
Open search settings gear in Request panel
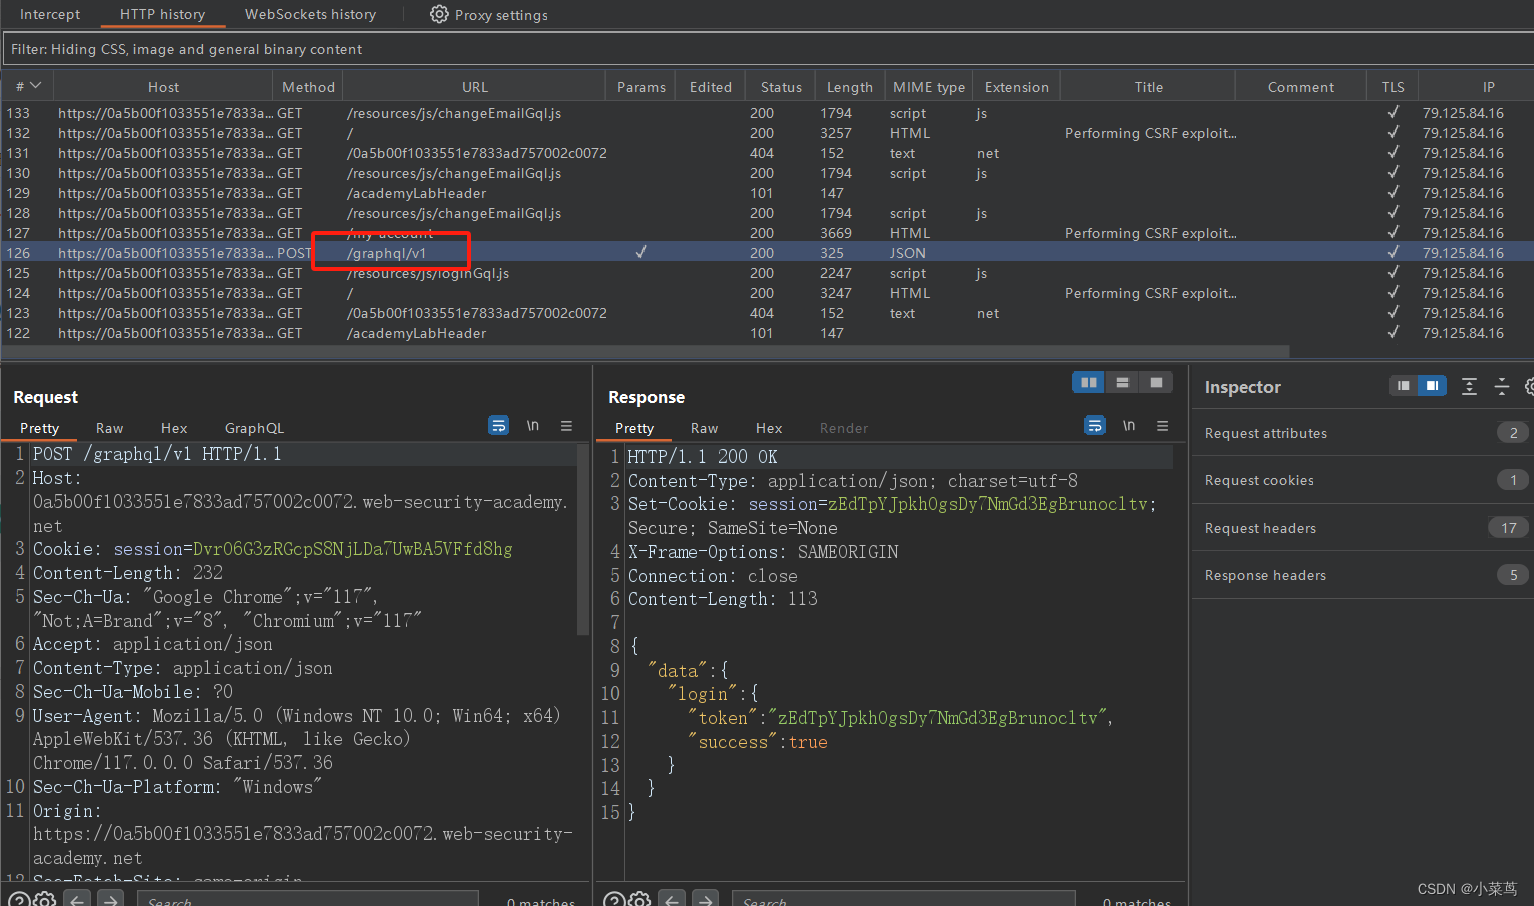coord(44,899)
